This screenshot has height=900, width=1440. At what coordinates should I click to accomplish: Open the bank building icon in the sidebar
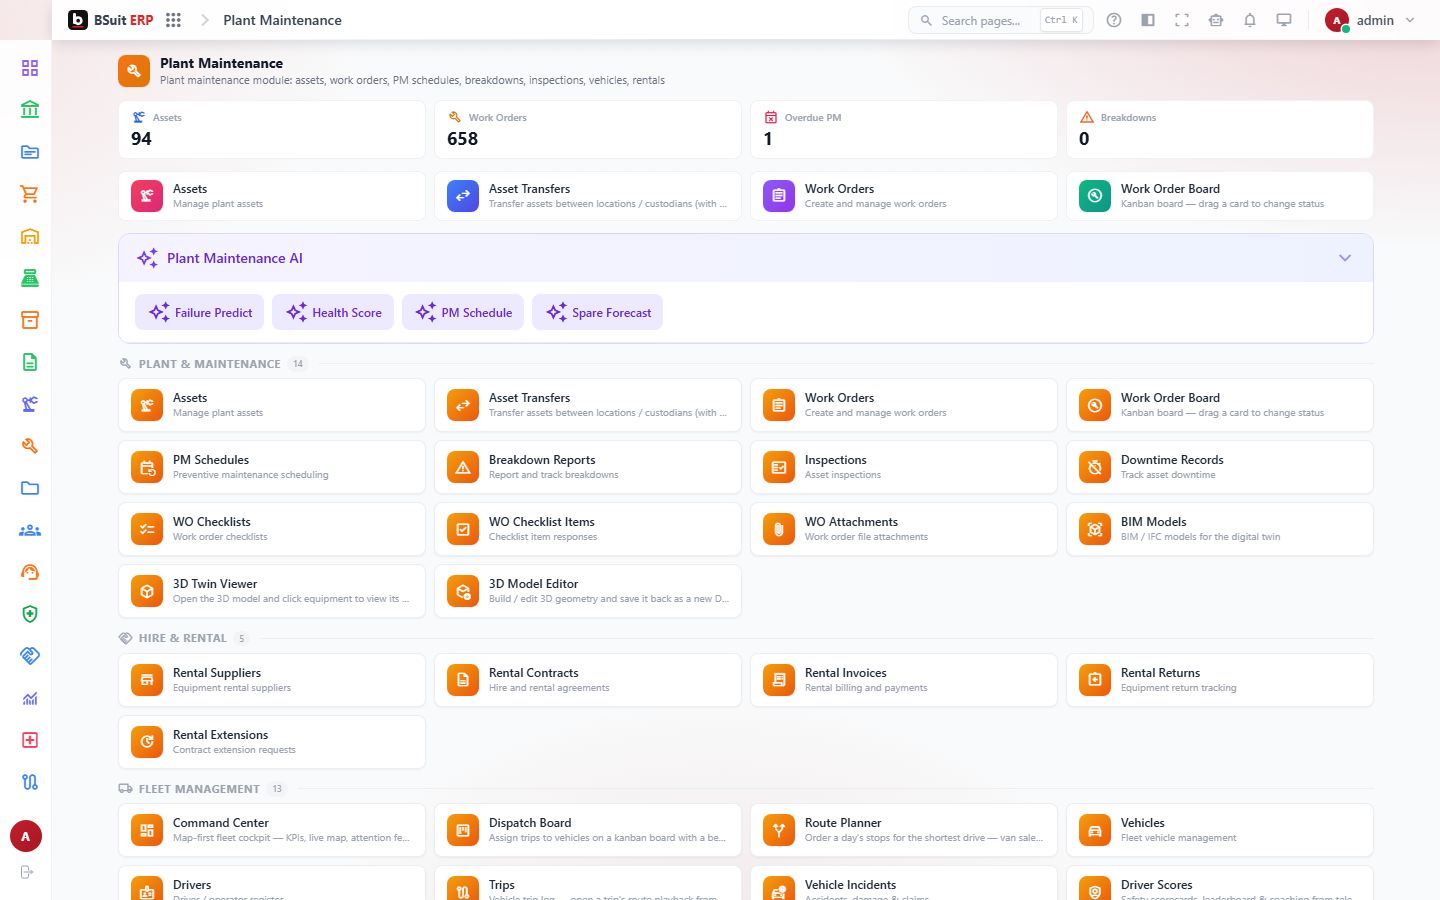(30, 110)
